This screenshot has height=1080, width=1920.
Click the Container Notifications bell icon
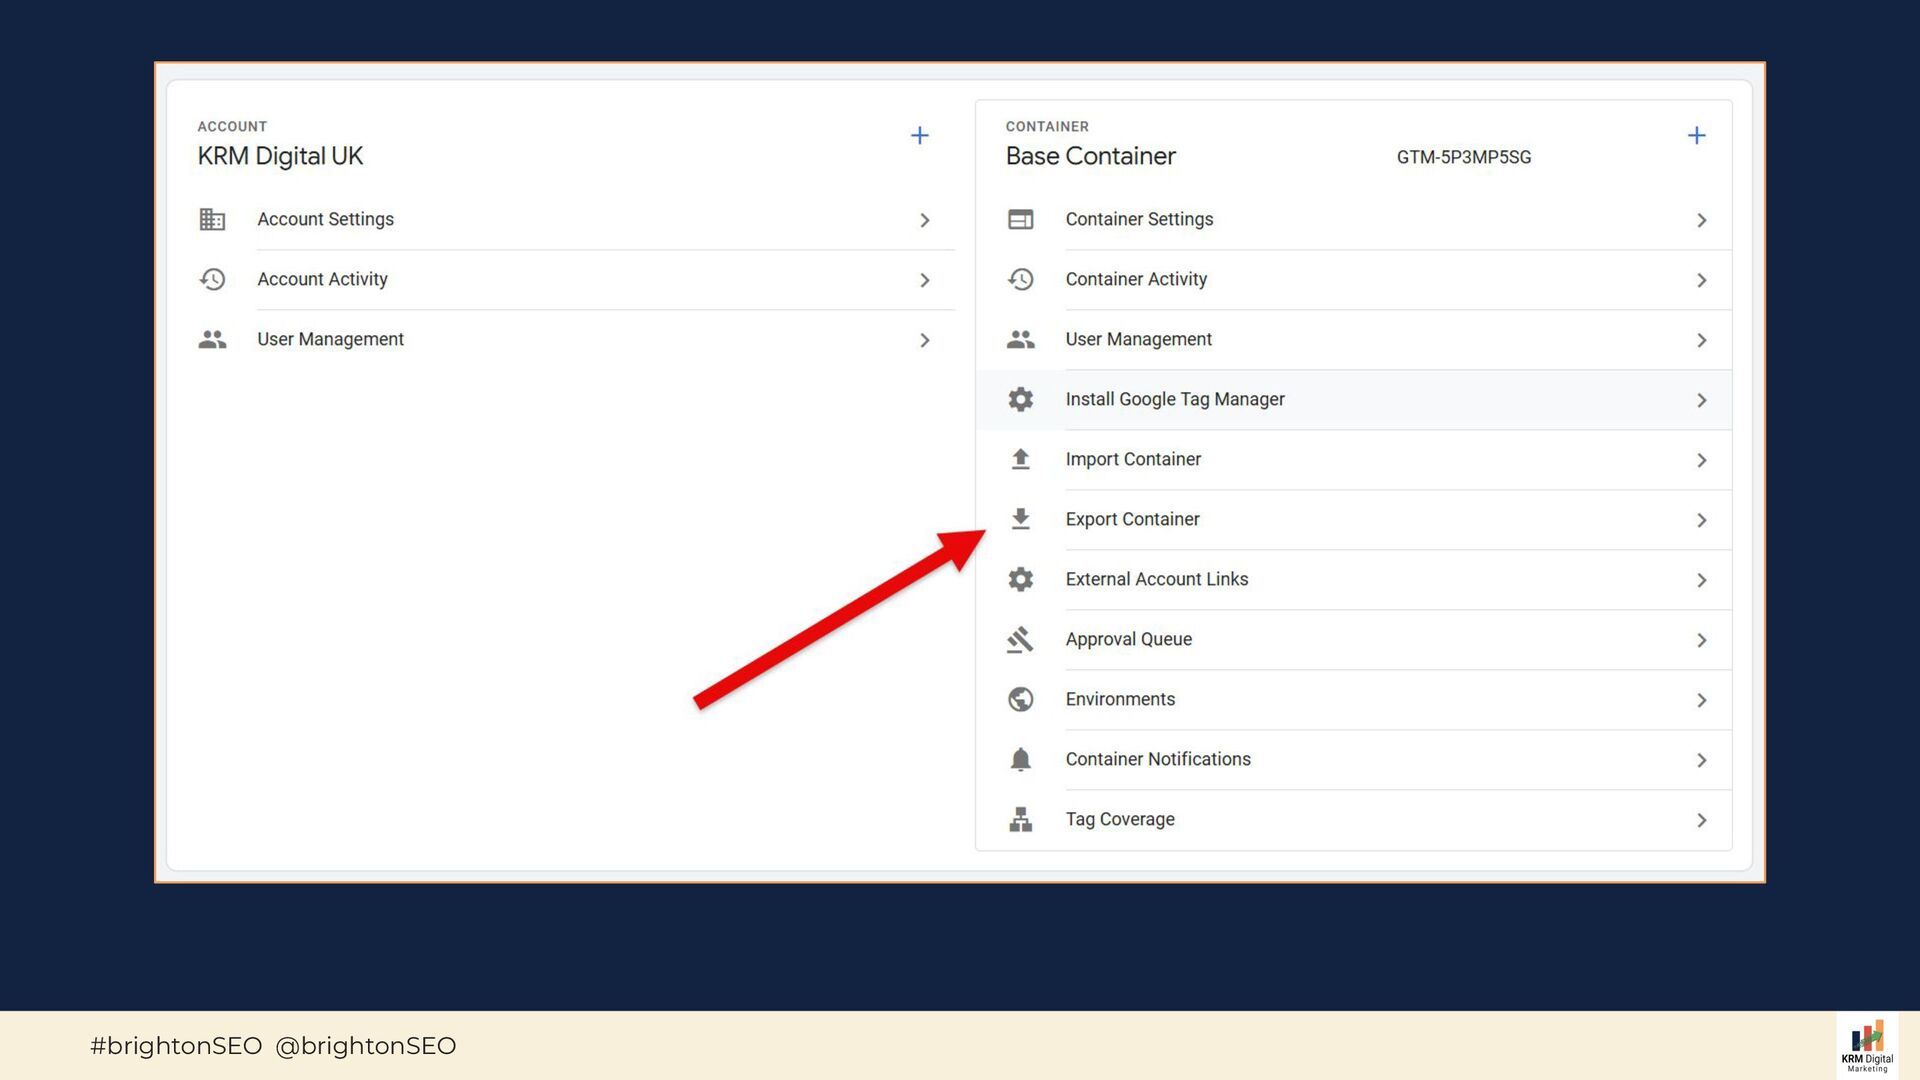coord(1020,759)
